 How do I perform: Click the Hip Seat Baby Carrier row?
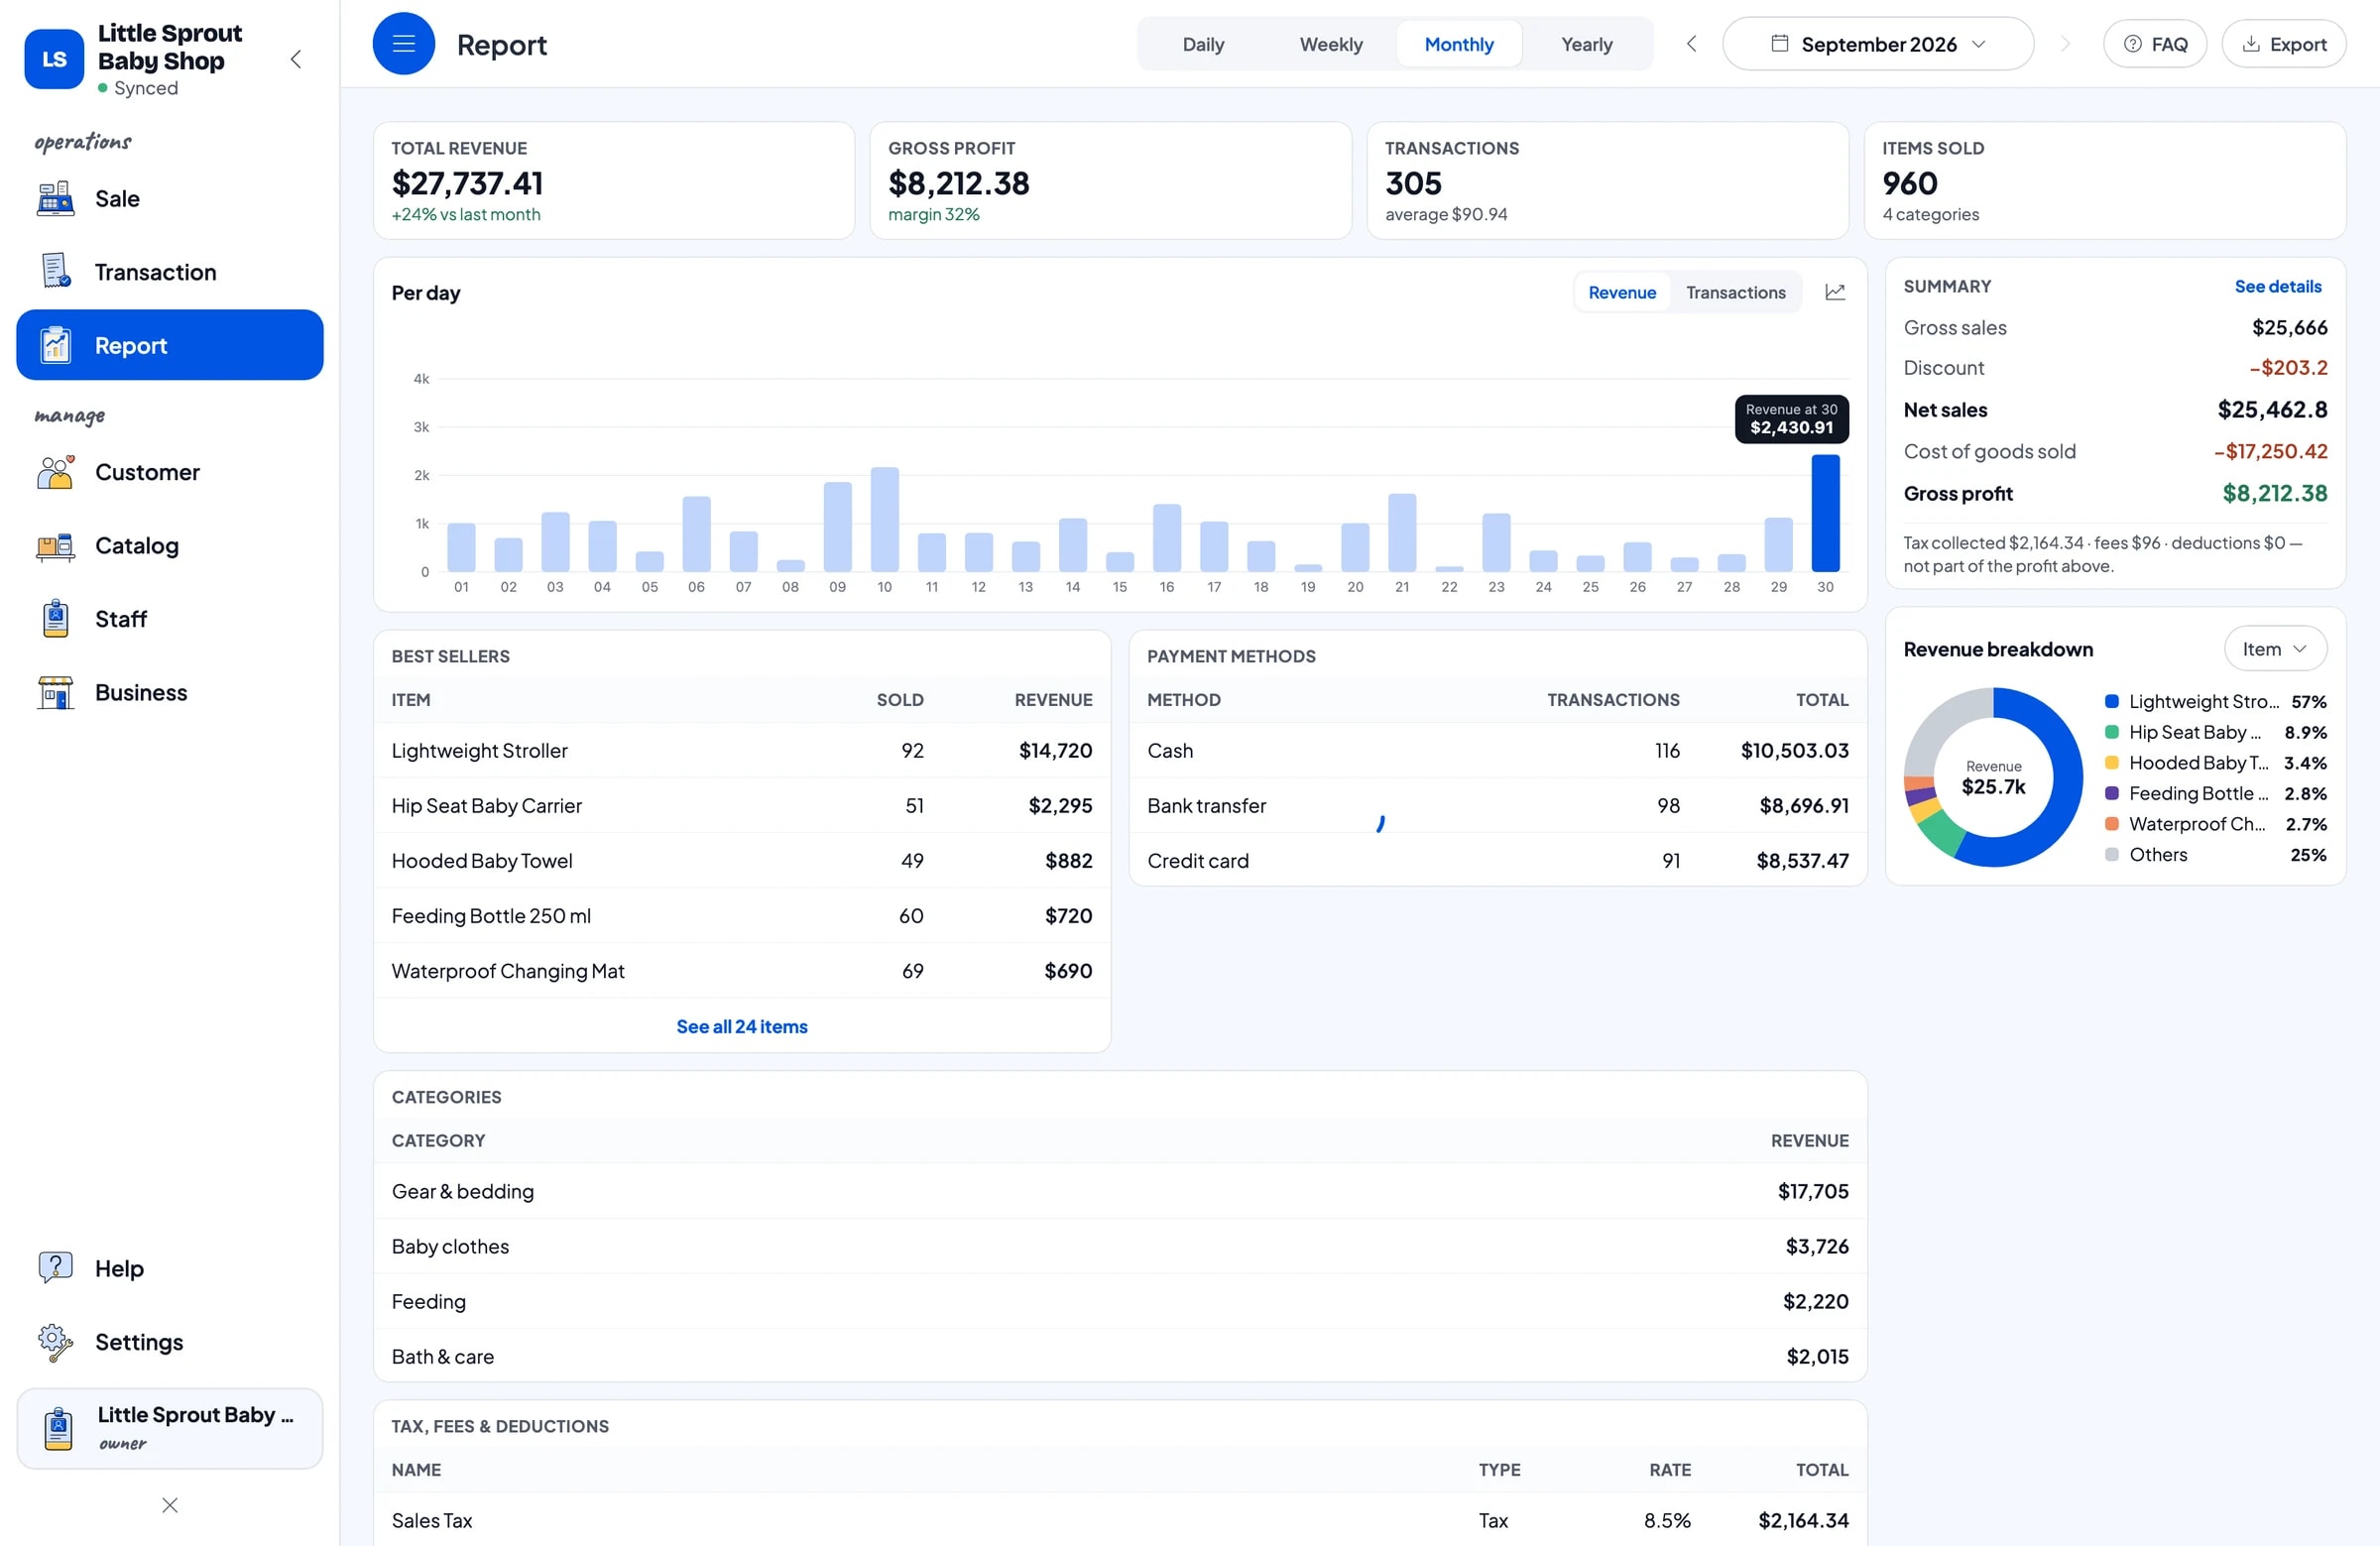742,805
